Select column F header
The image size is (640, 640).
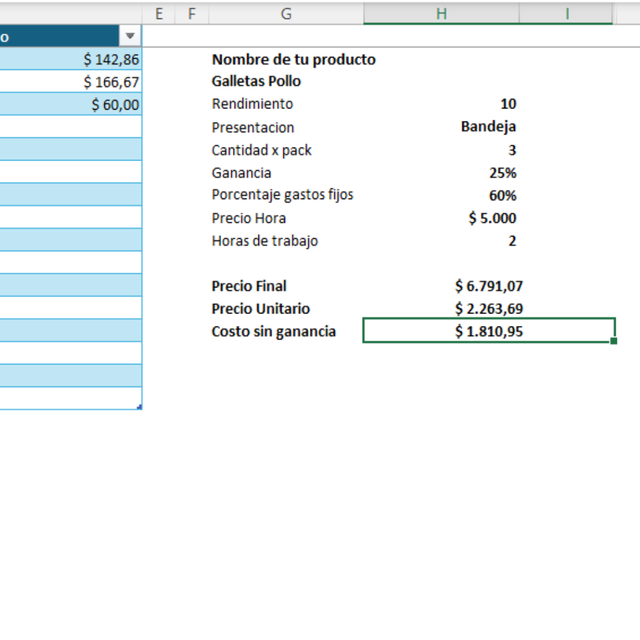(x=191, y=13)
